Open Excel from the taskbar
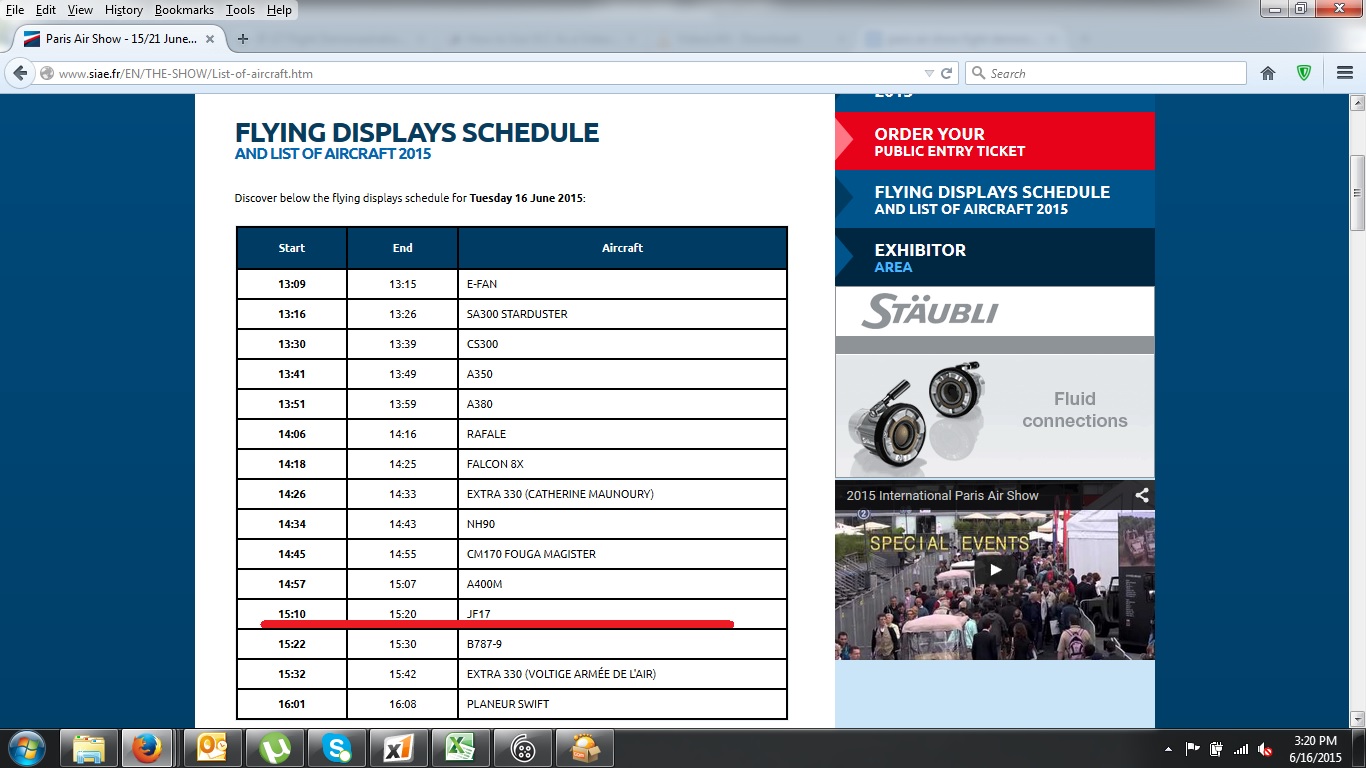The width and height of the screenshot is (1366, 768). (x=460, y=748)
